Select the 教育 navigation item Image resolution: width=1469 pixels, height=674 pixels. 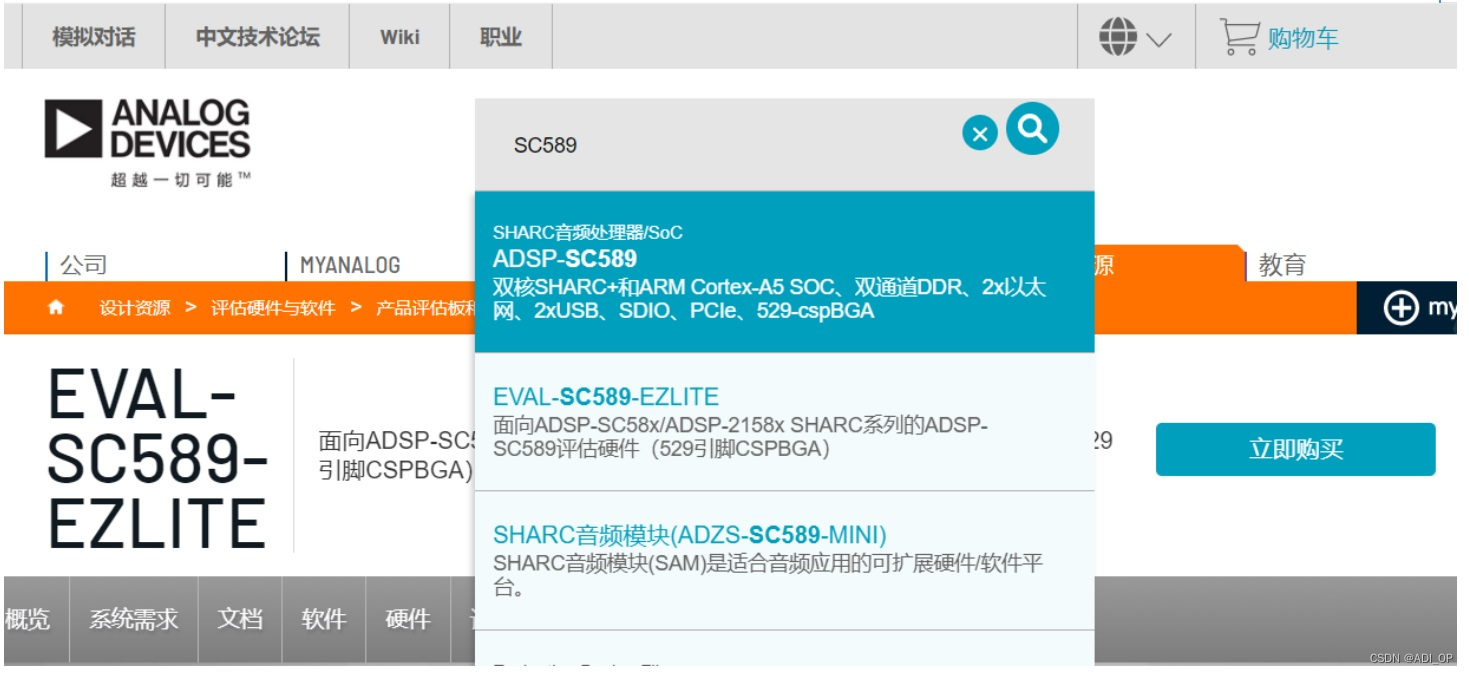[1283, 265]
